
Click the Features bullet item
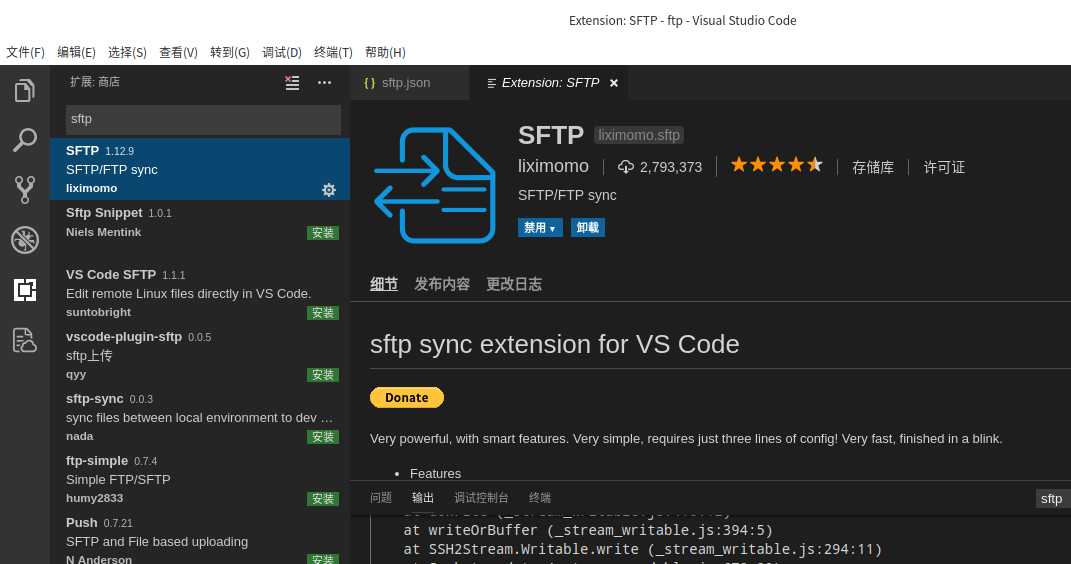[x=435, y=474]
